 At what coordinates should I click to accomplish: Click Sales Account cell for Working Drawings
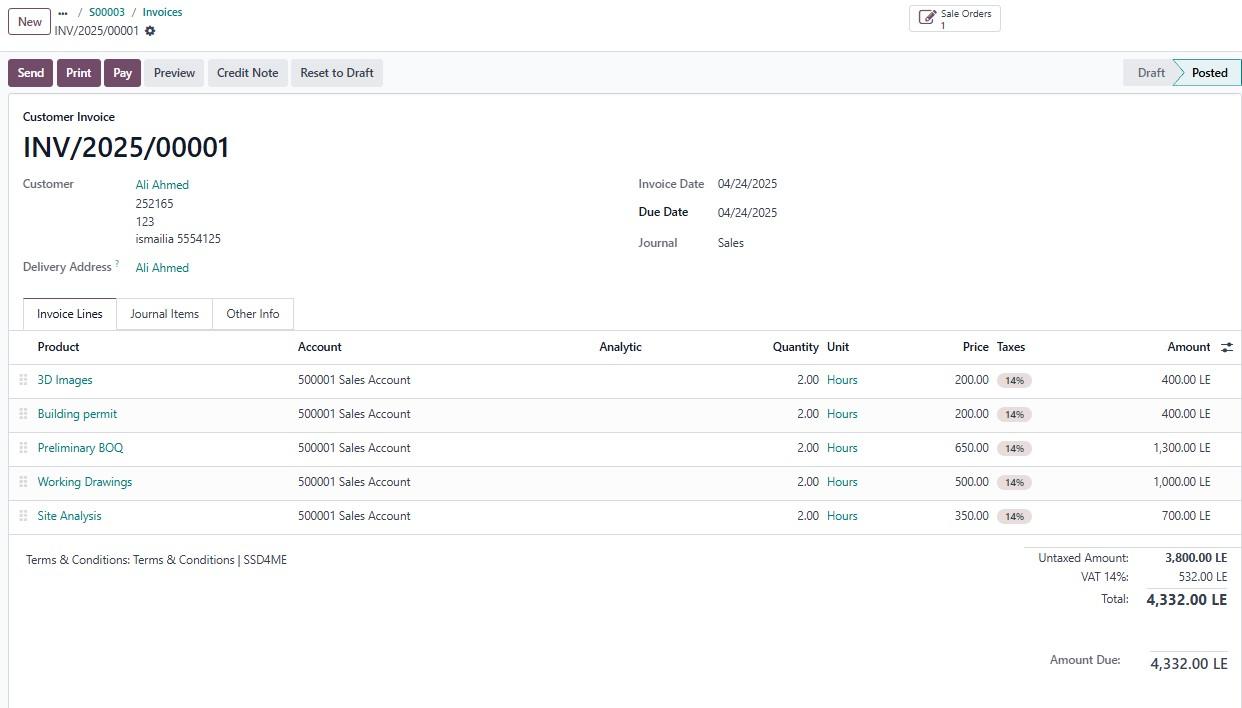[354, 482]
